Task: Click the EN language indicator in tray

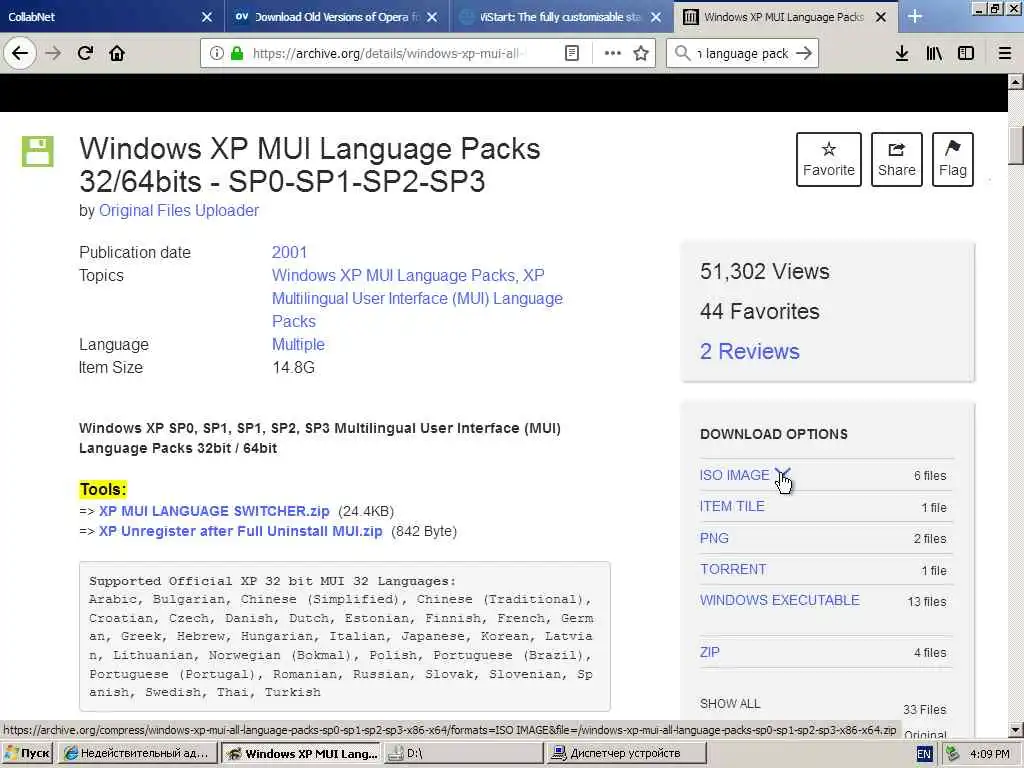Action: coord(924,754)
